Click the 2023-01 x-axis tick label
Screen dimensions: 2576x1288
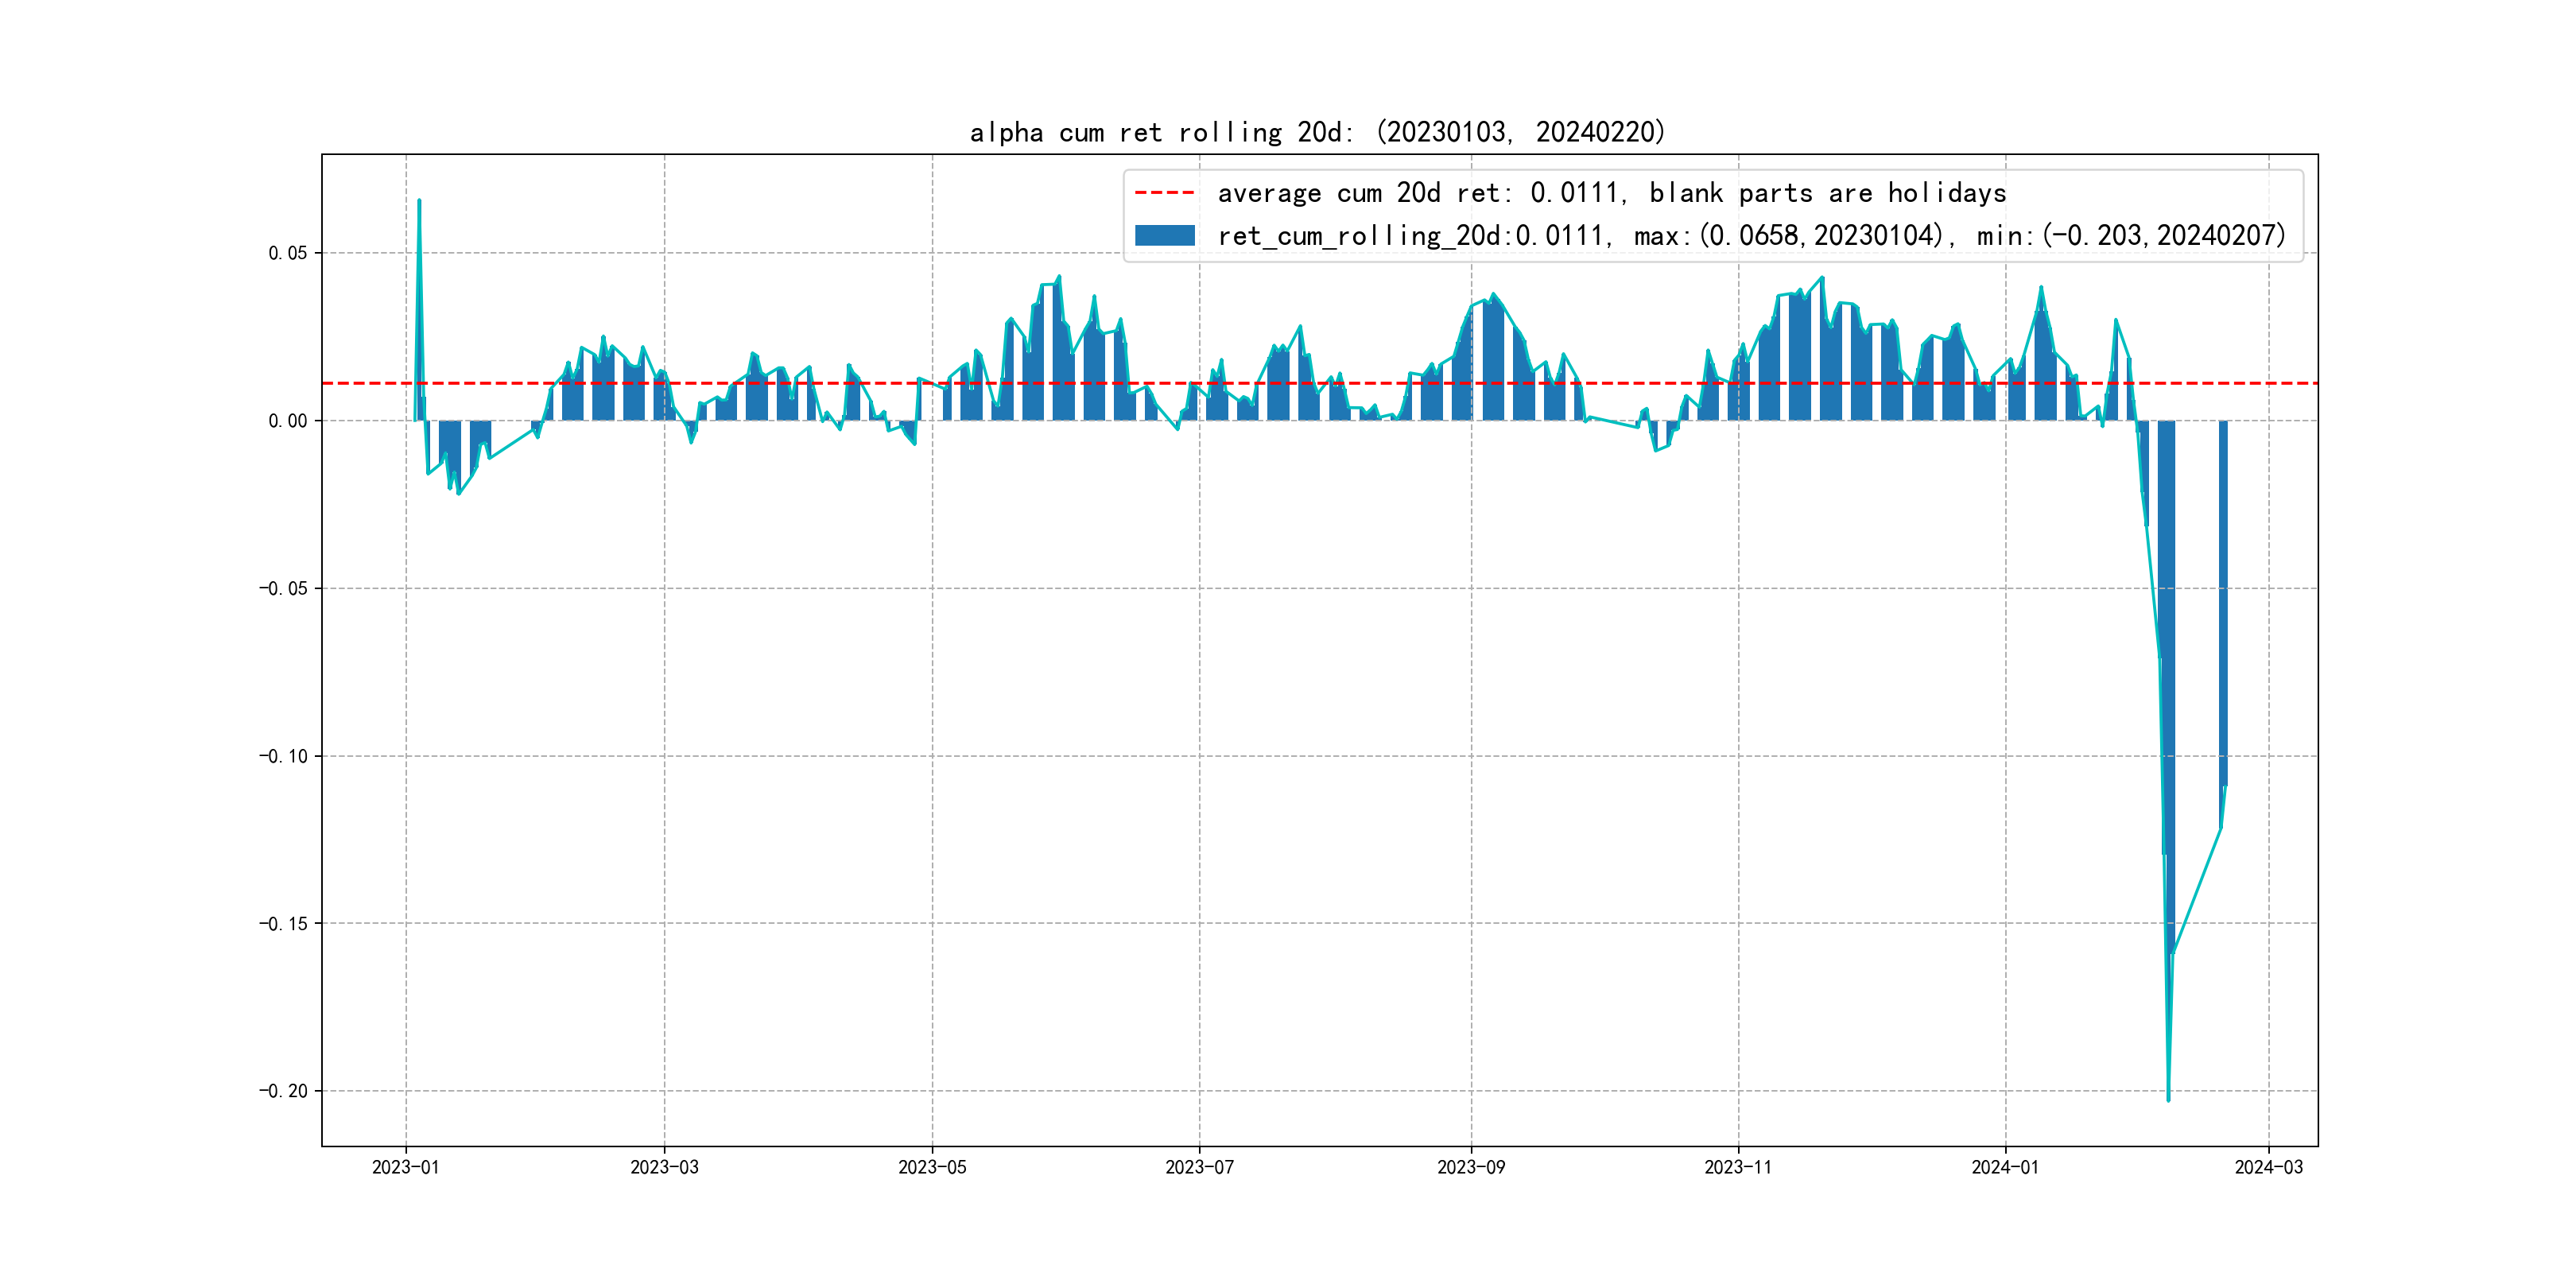click(x=405, y=1167)
